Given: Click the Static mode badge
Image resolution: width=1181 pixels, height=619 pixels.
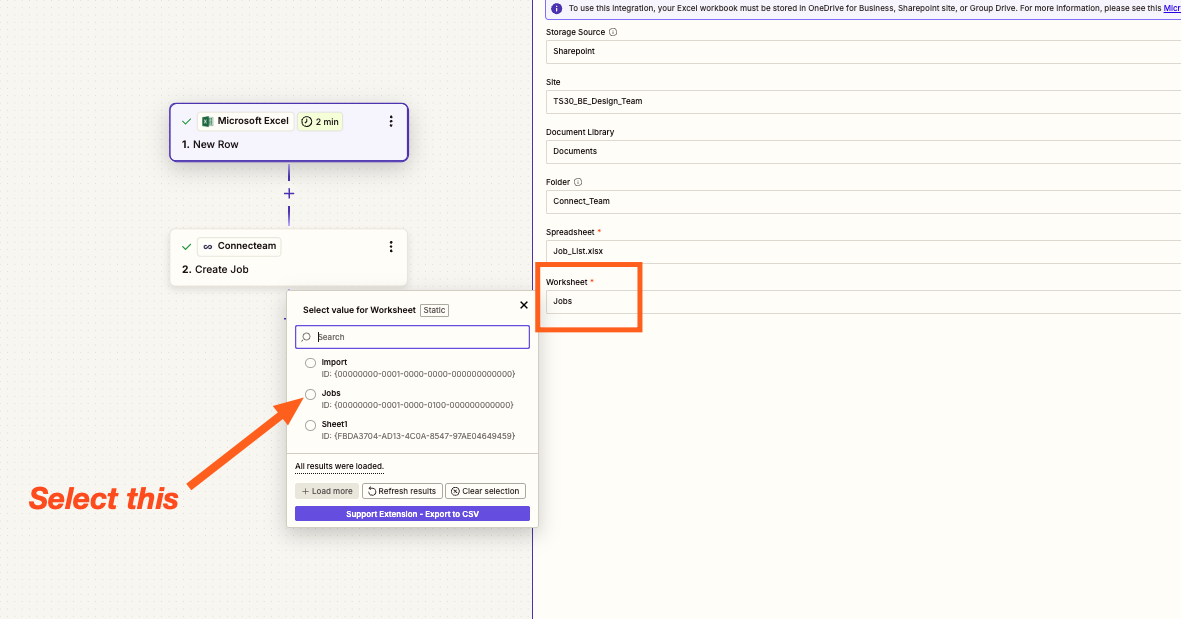Looking at the screenshot, I should [435, 310].
